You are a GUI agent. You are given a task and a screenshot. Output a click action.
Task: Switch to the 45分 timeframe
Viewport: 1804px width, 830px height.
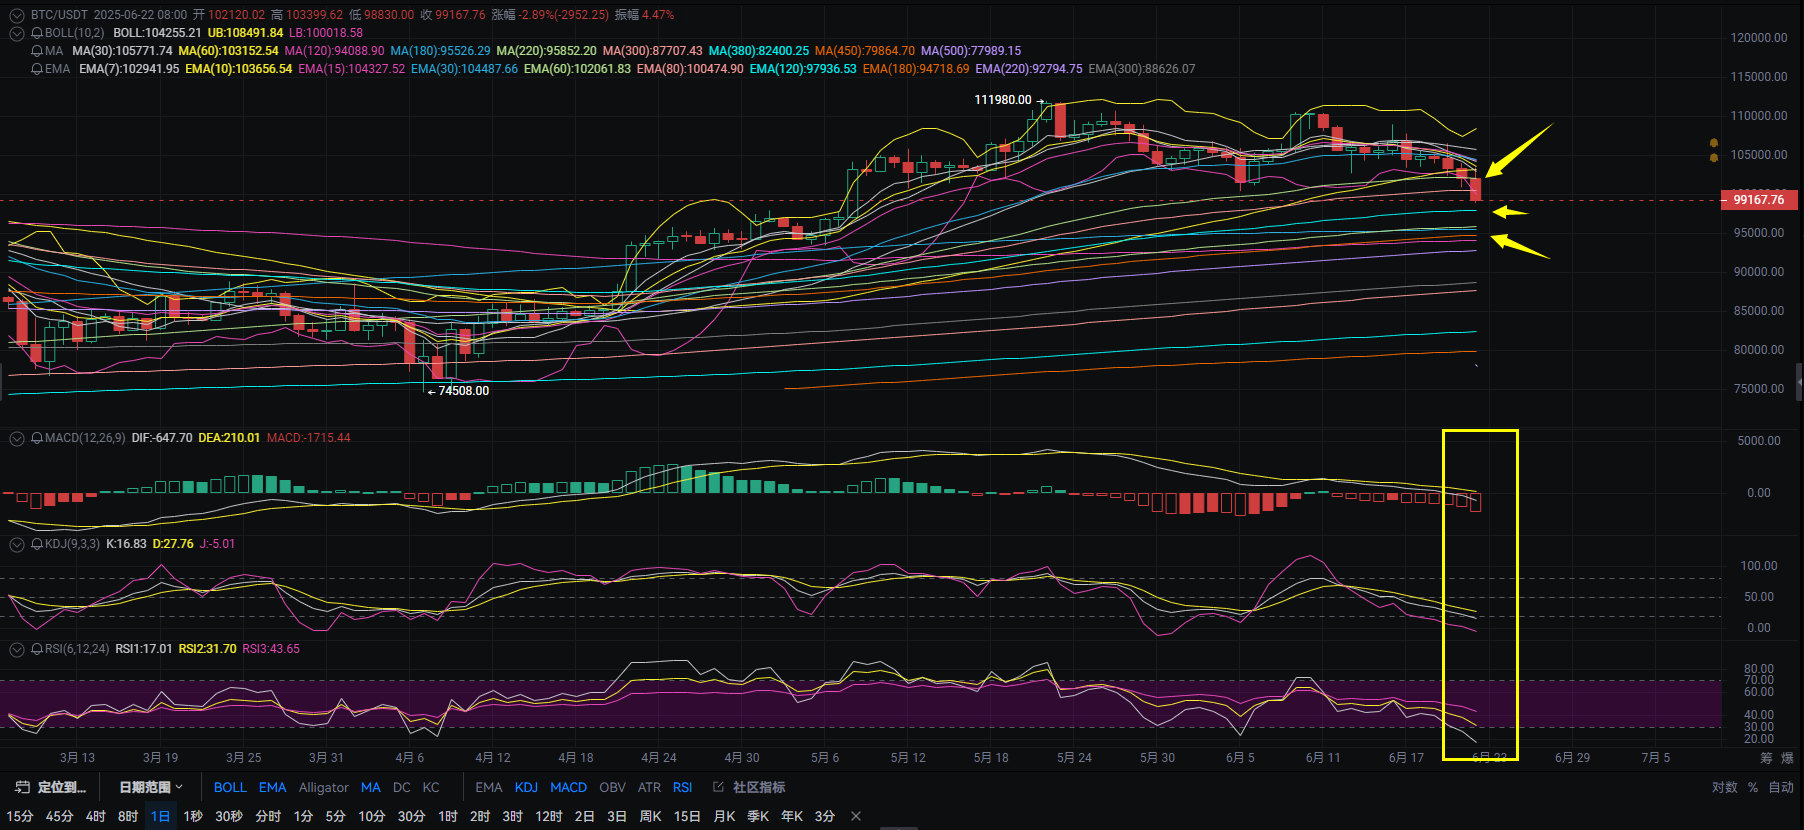point(60,816)
